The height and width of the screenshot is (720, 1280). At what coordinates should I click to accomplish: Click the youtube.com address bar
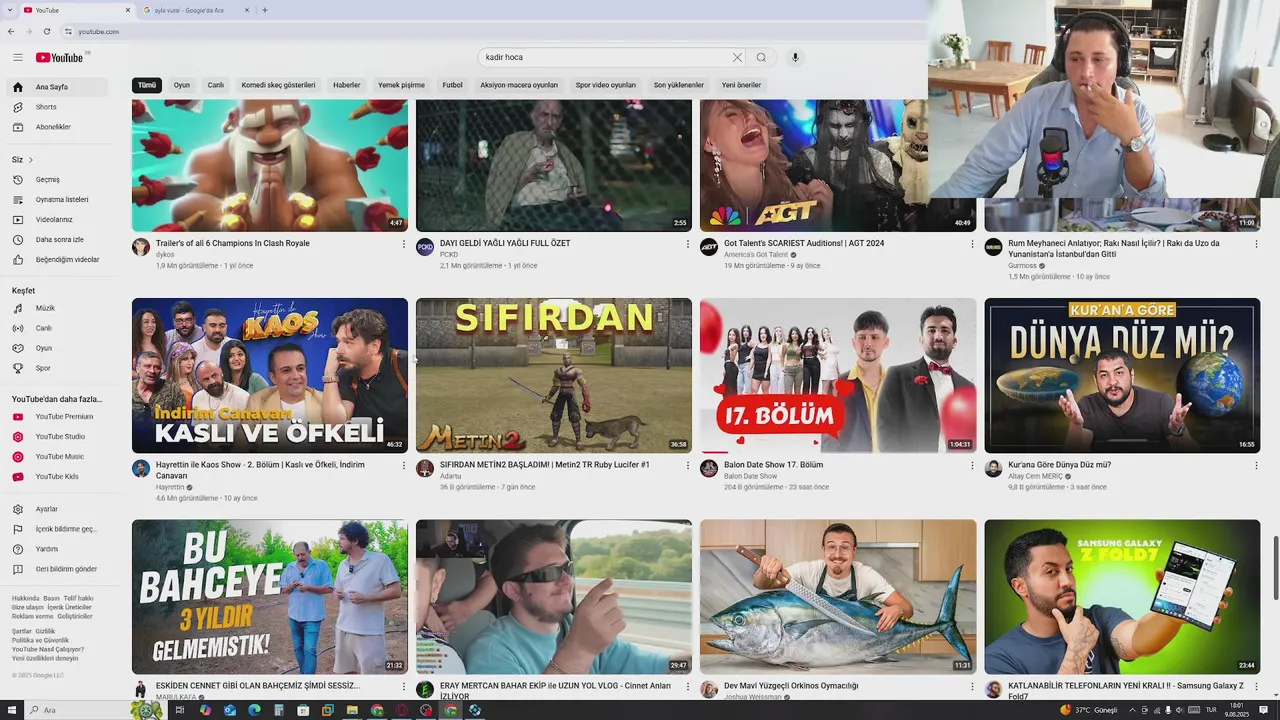[x=98, y=31]
